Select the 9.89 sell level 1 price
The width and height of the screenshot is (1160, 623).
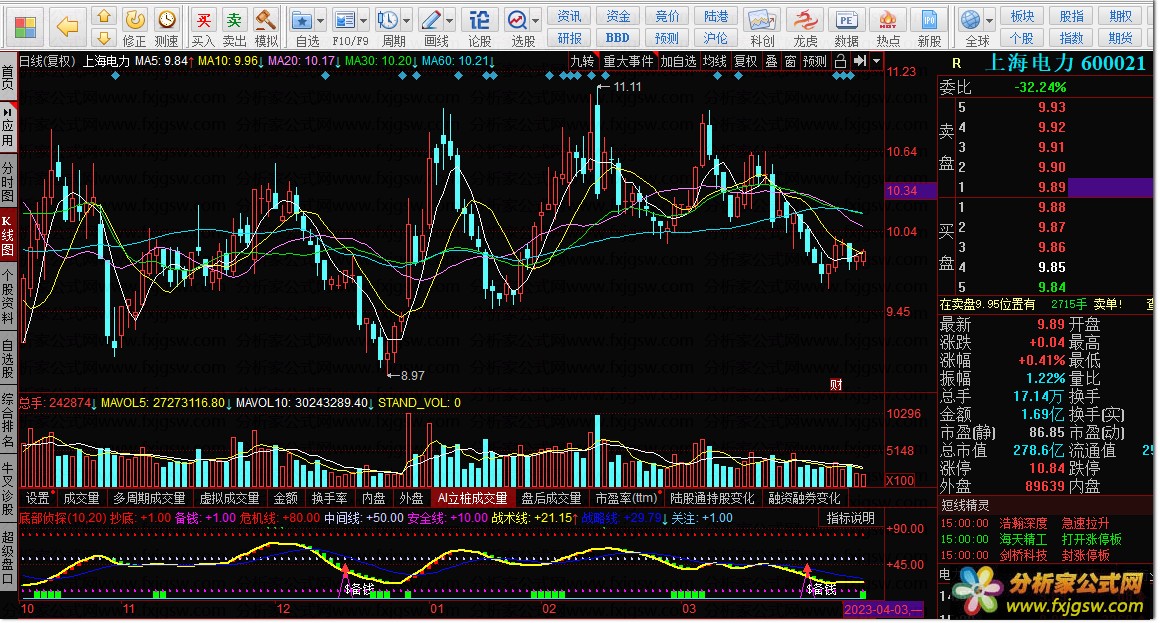[x=1051, y=187]
